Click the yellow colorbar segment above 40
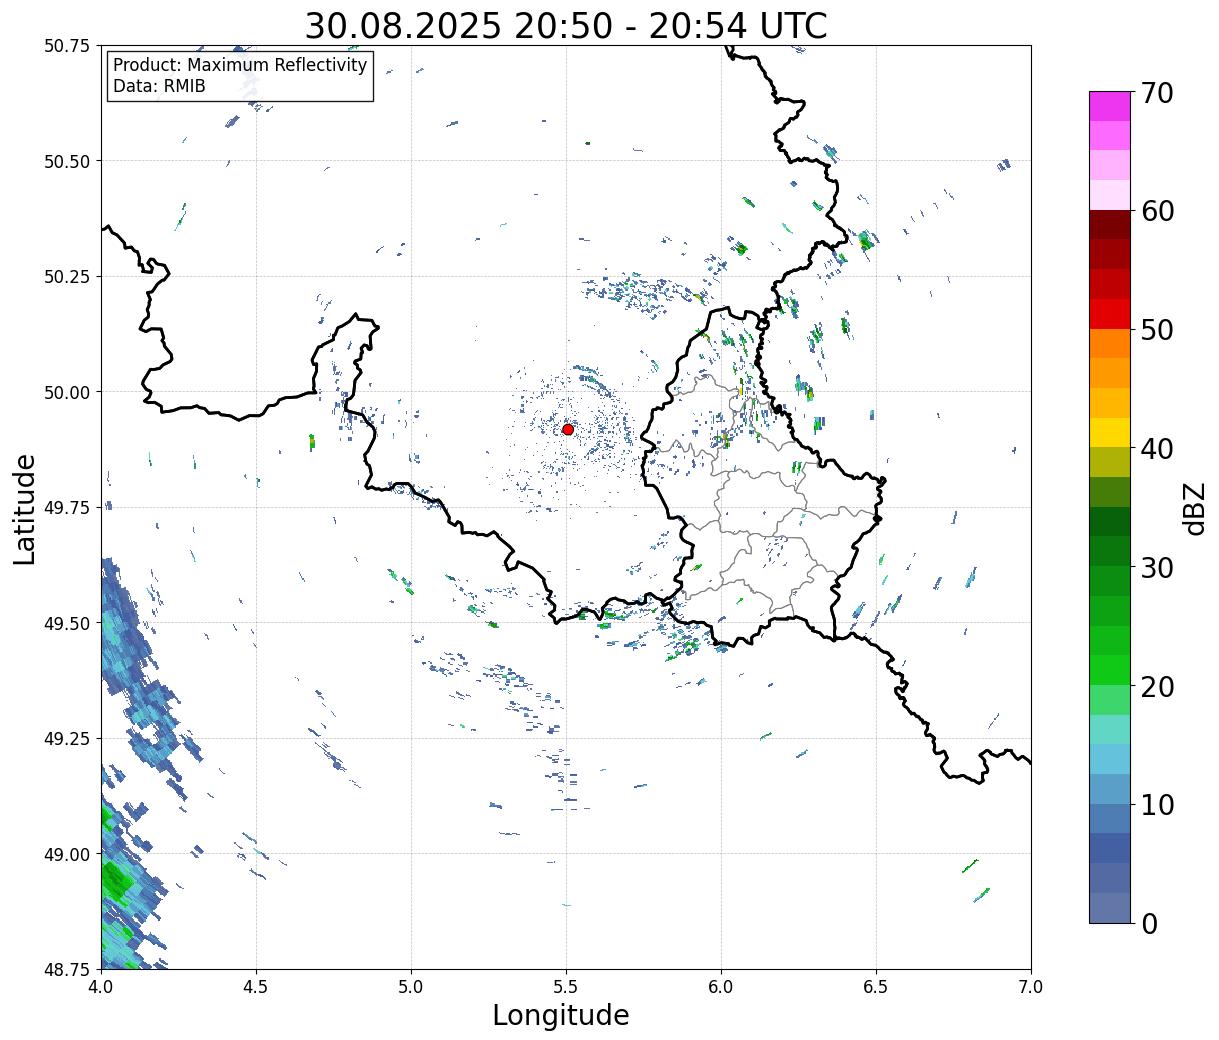1219x1040 pixels. [1110, 433]
